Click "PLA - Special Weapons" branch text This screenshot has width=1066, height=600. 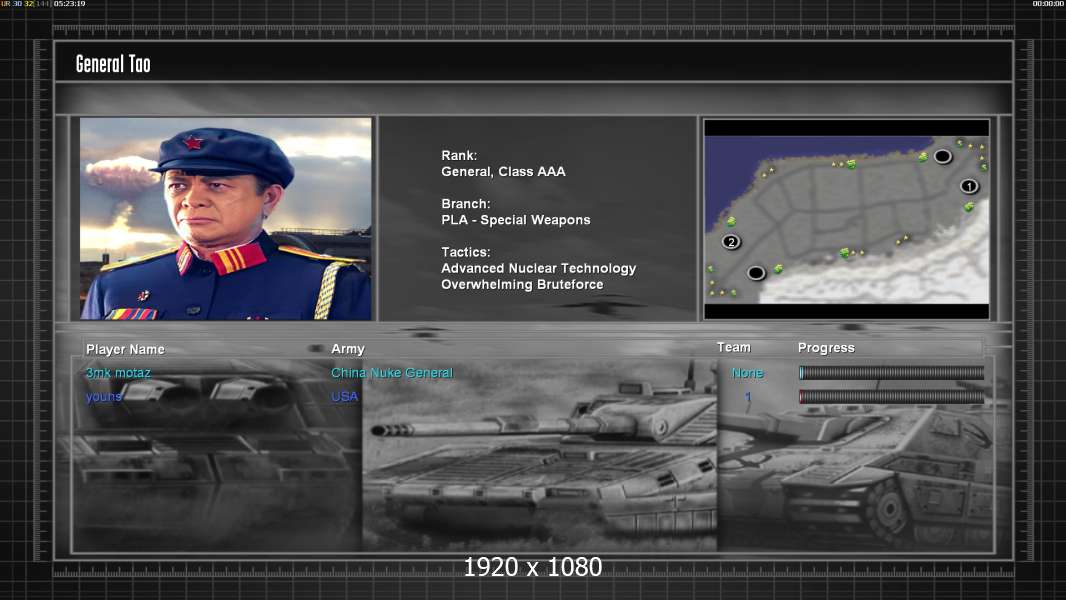515,220
